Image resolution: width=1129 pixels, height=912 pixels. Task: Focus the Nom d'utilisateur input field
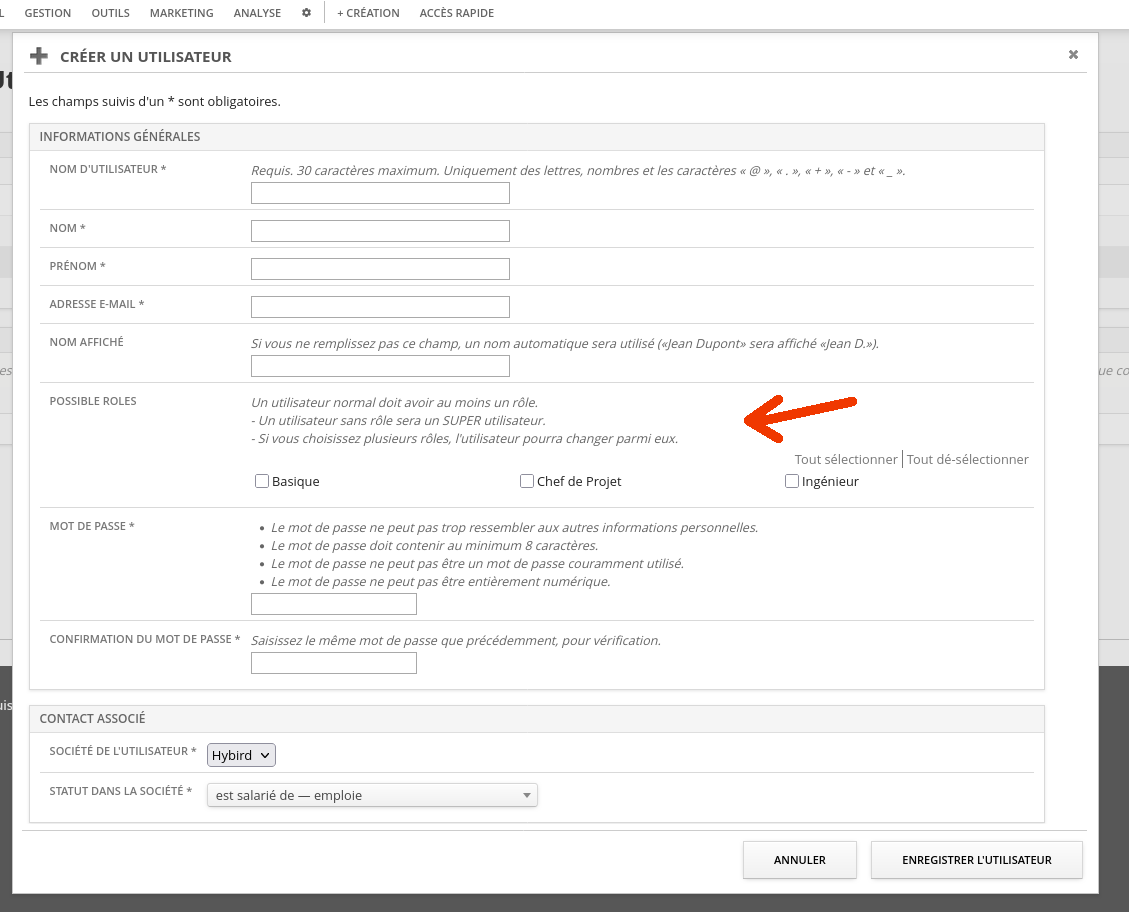pyautogui.click(x=380, y=193)
